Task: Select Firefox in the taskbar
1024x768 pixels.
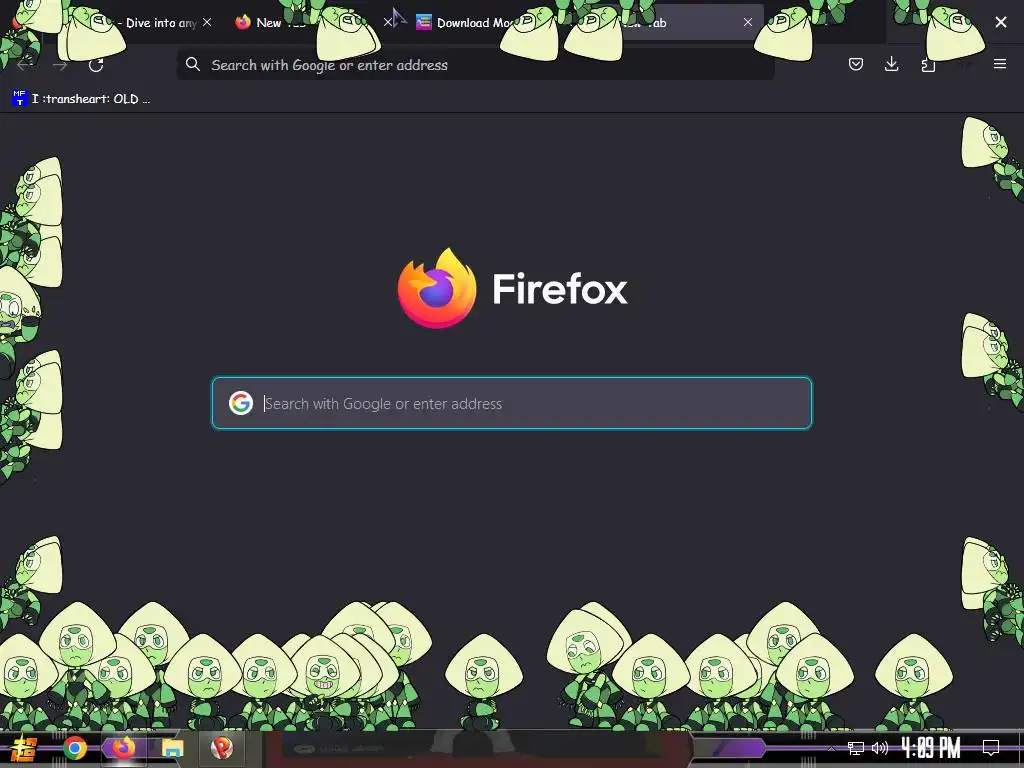Action: 123,748
